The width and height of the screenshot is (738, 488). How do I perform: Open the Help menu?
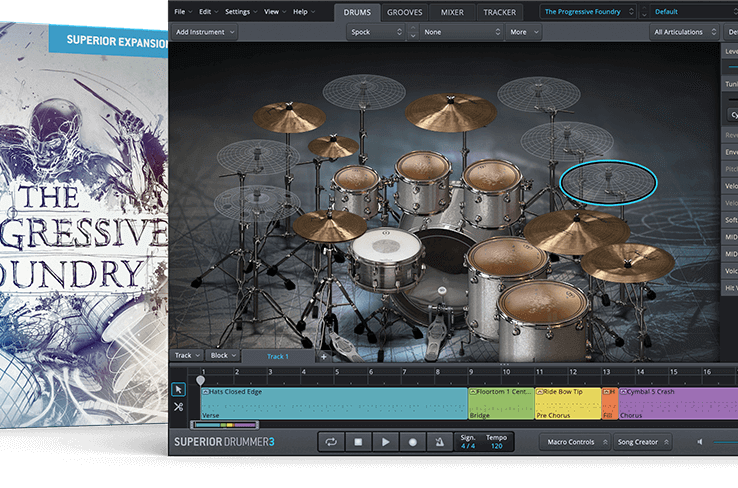click(x=304, y=12)
